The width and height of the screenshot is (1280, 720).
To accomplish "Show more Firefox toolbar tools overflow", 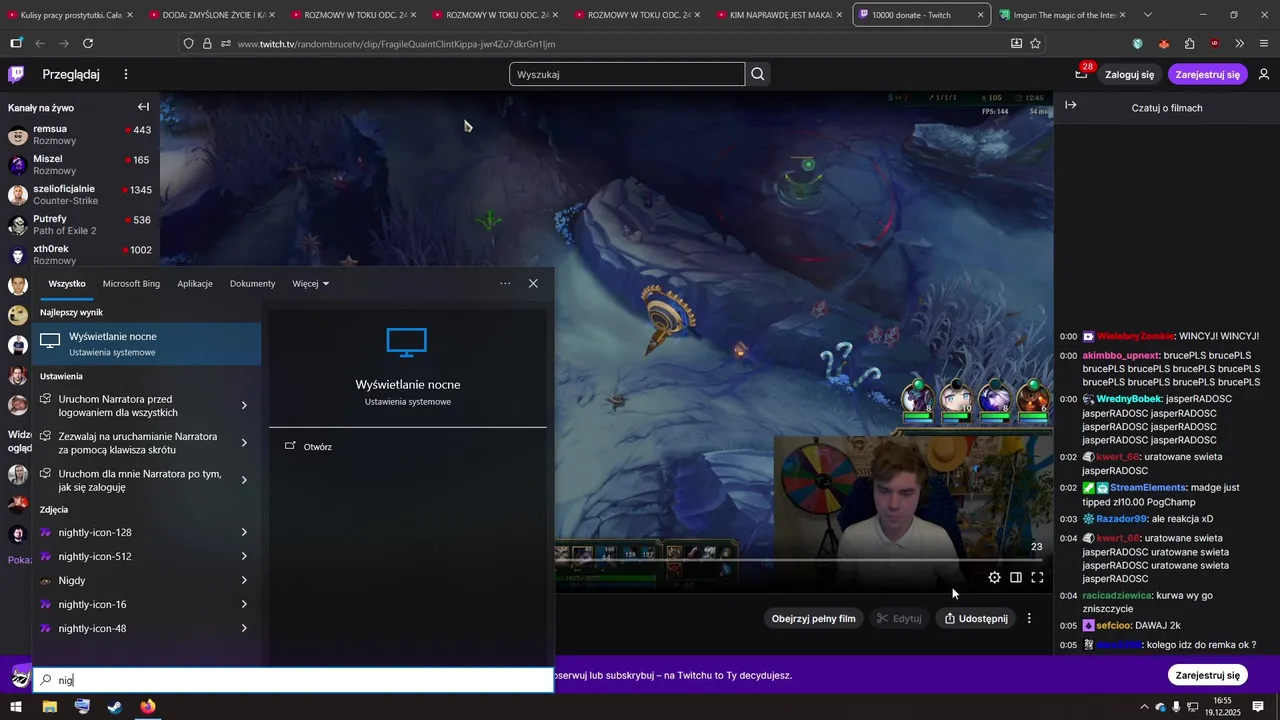I will click(1240, 44).
